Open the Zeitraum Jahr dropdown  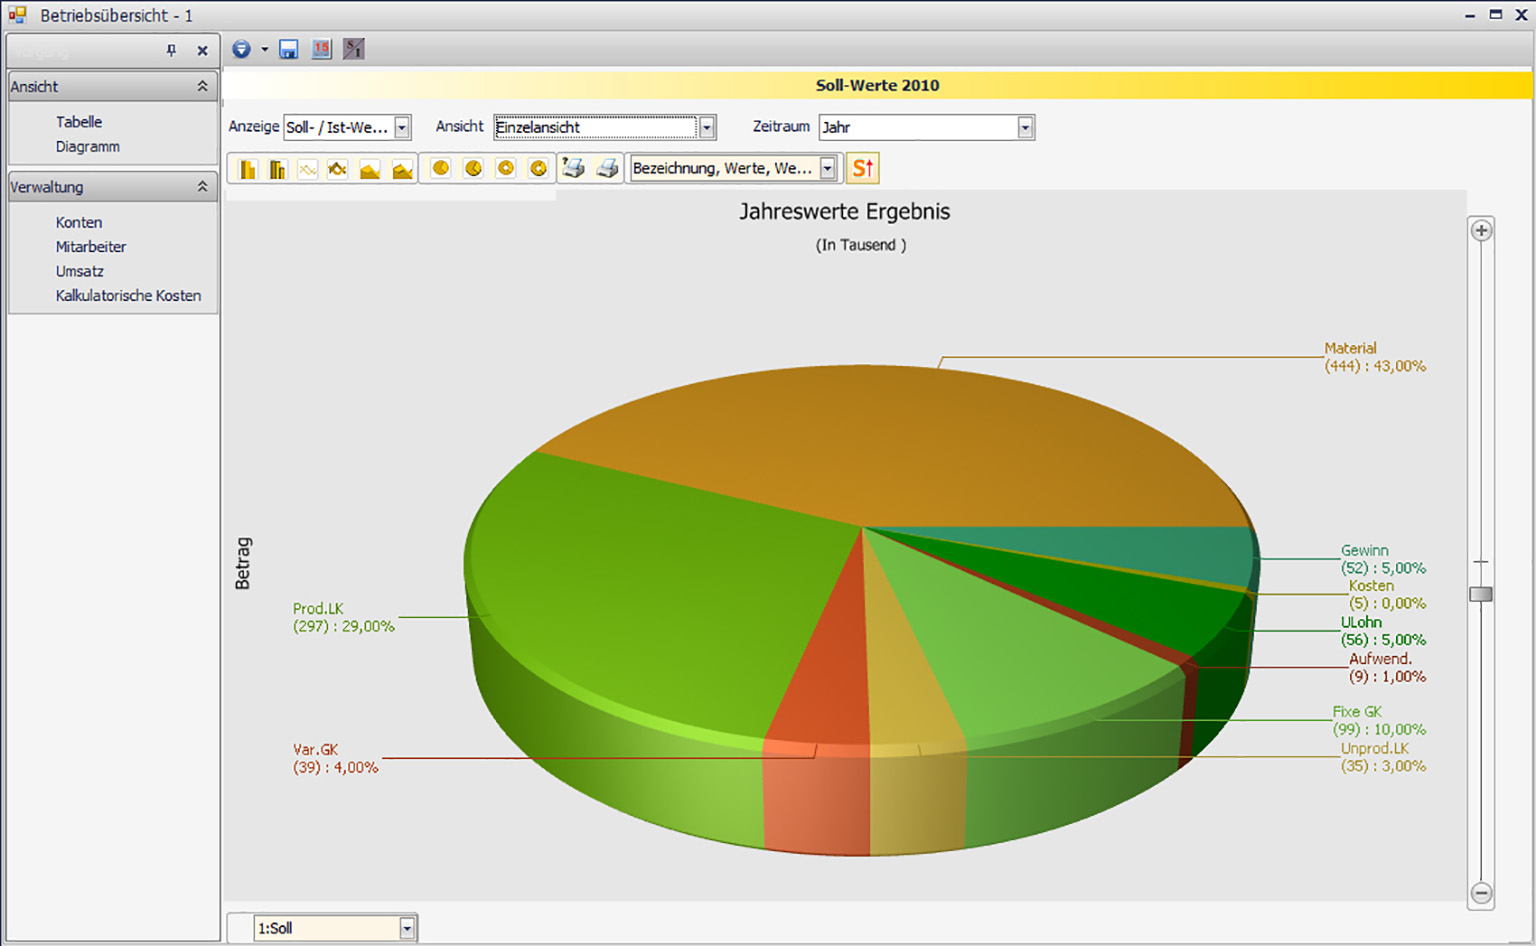[x=1025, y=127]
